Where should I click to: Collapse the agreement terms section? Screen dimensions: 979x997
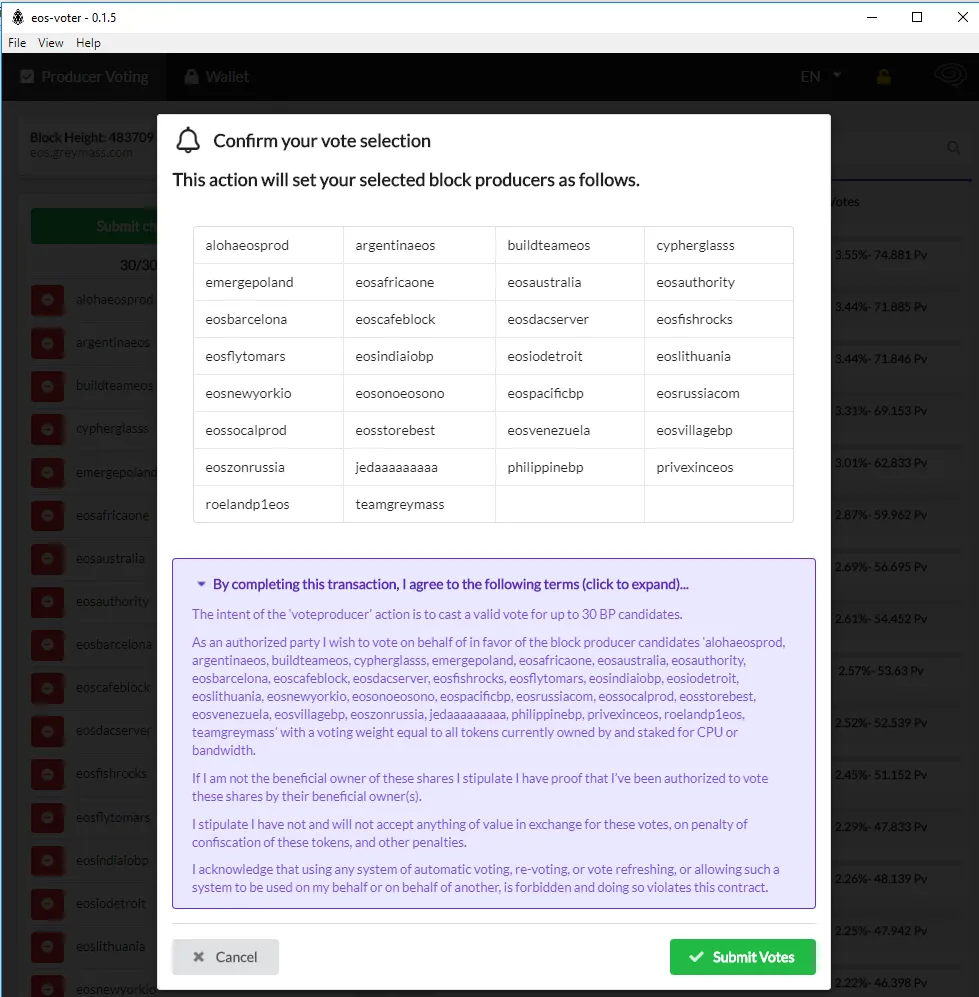coord(442,584)
